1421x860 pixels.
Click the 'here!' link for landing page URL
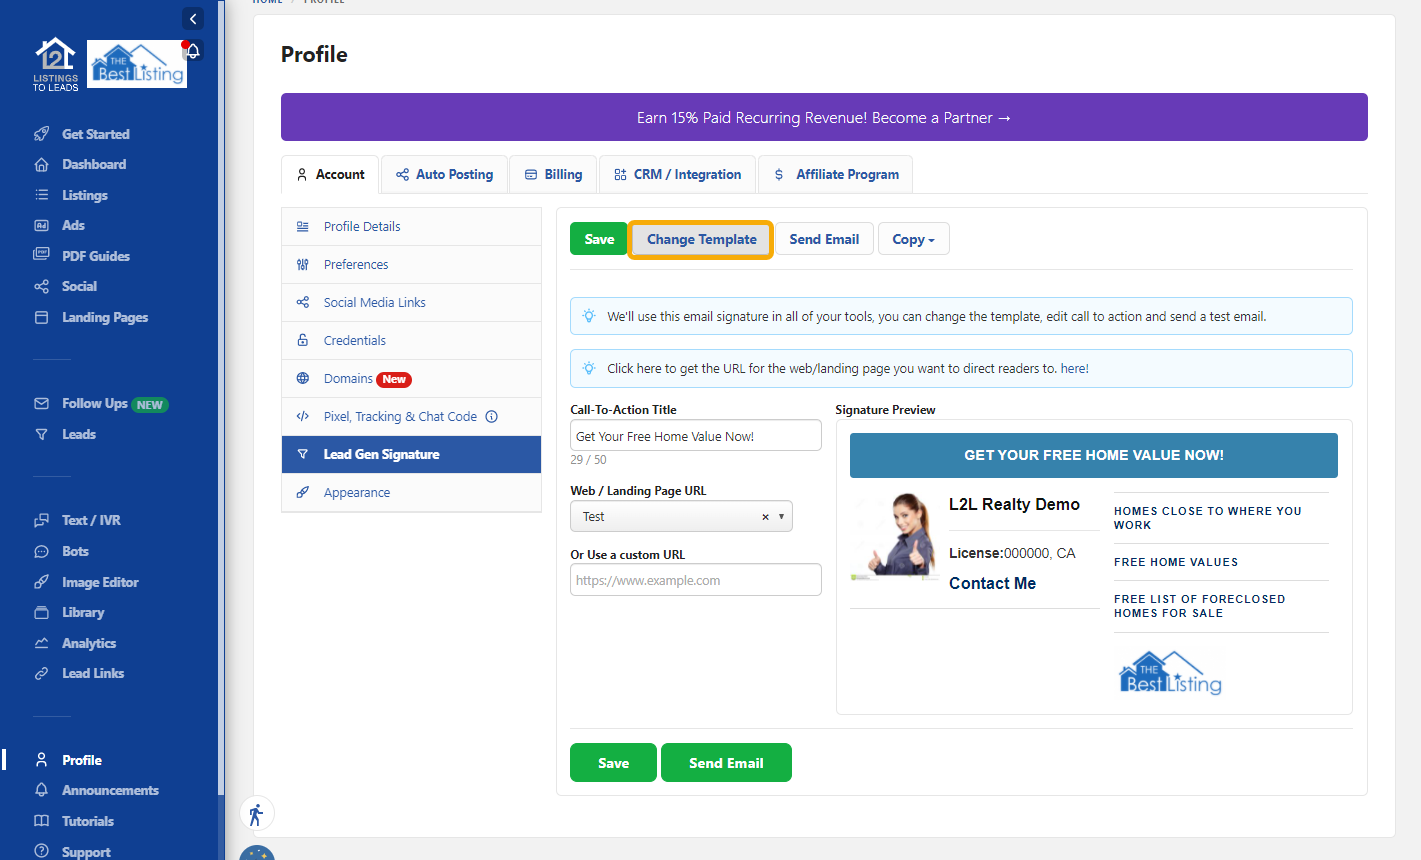[1074, 368]
